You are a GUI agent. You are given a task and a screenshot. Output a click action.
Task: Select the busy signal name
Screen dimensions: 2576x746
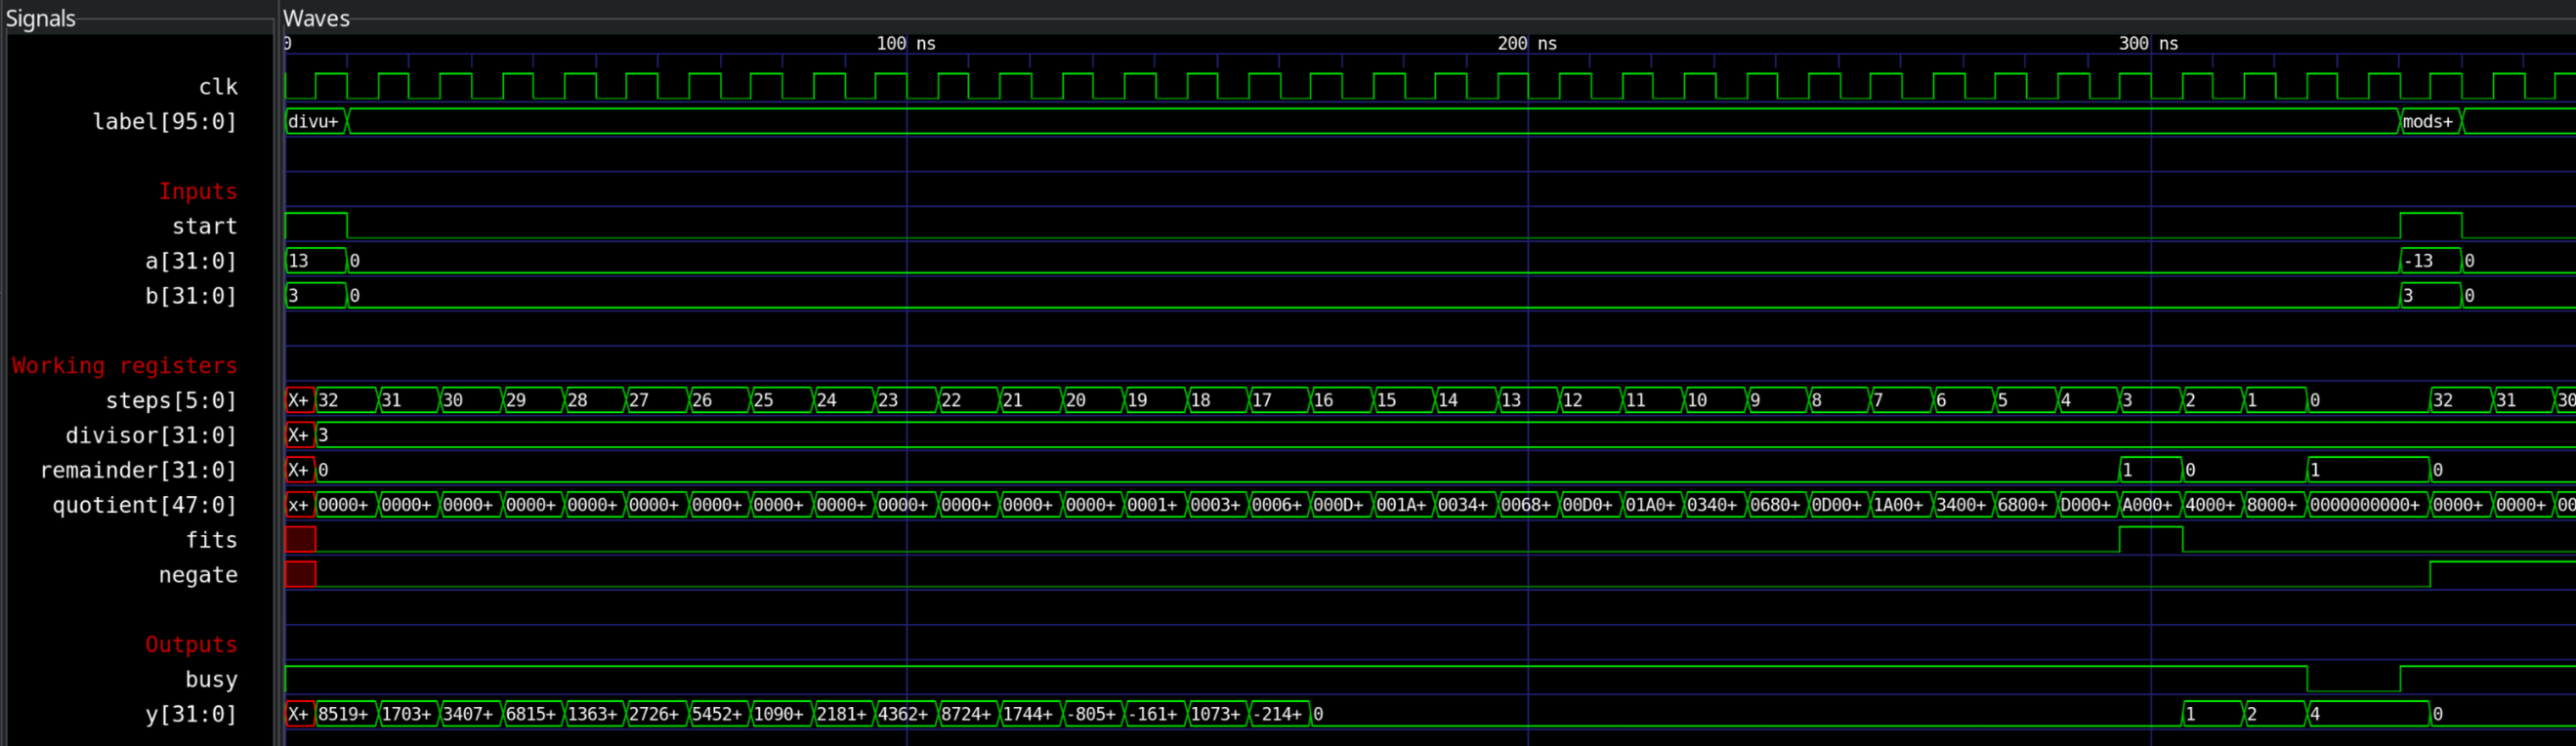211,680
